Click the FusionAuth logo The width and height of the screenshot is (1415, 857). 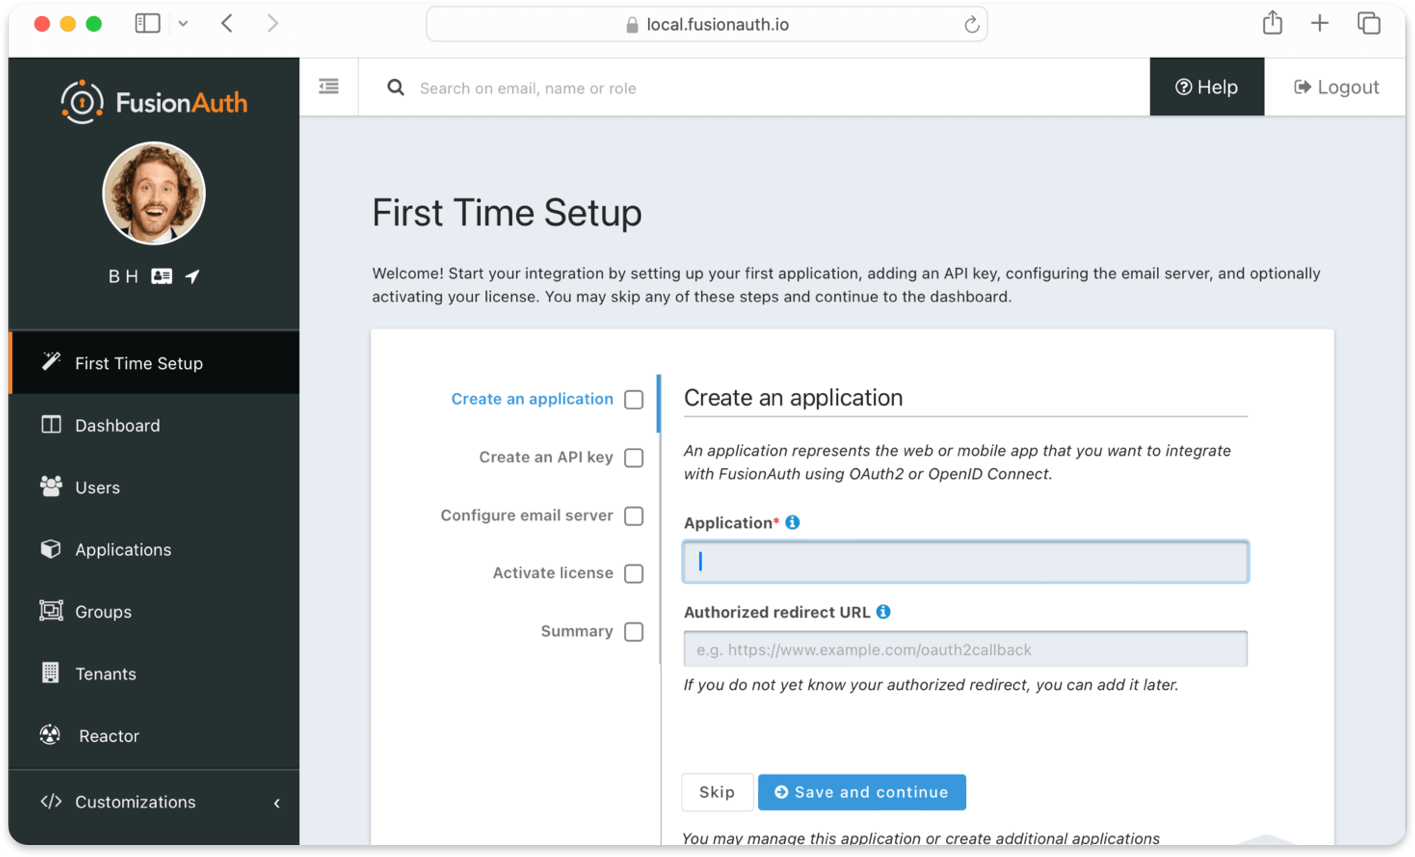point(154,102)
